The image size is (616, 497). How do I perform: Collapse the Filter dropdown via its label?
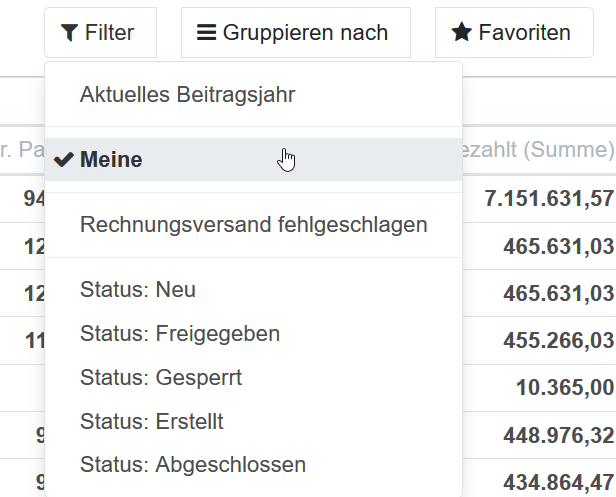[109, 33]
